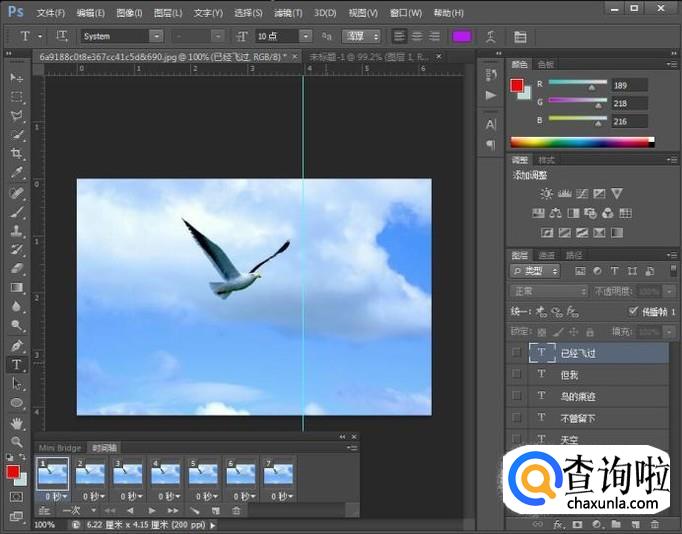Switch to the 时间轴 tab
This screenshot has height=534, width=682.
[104, 447]
